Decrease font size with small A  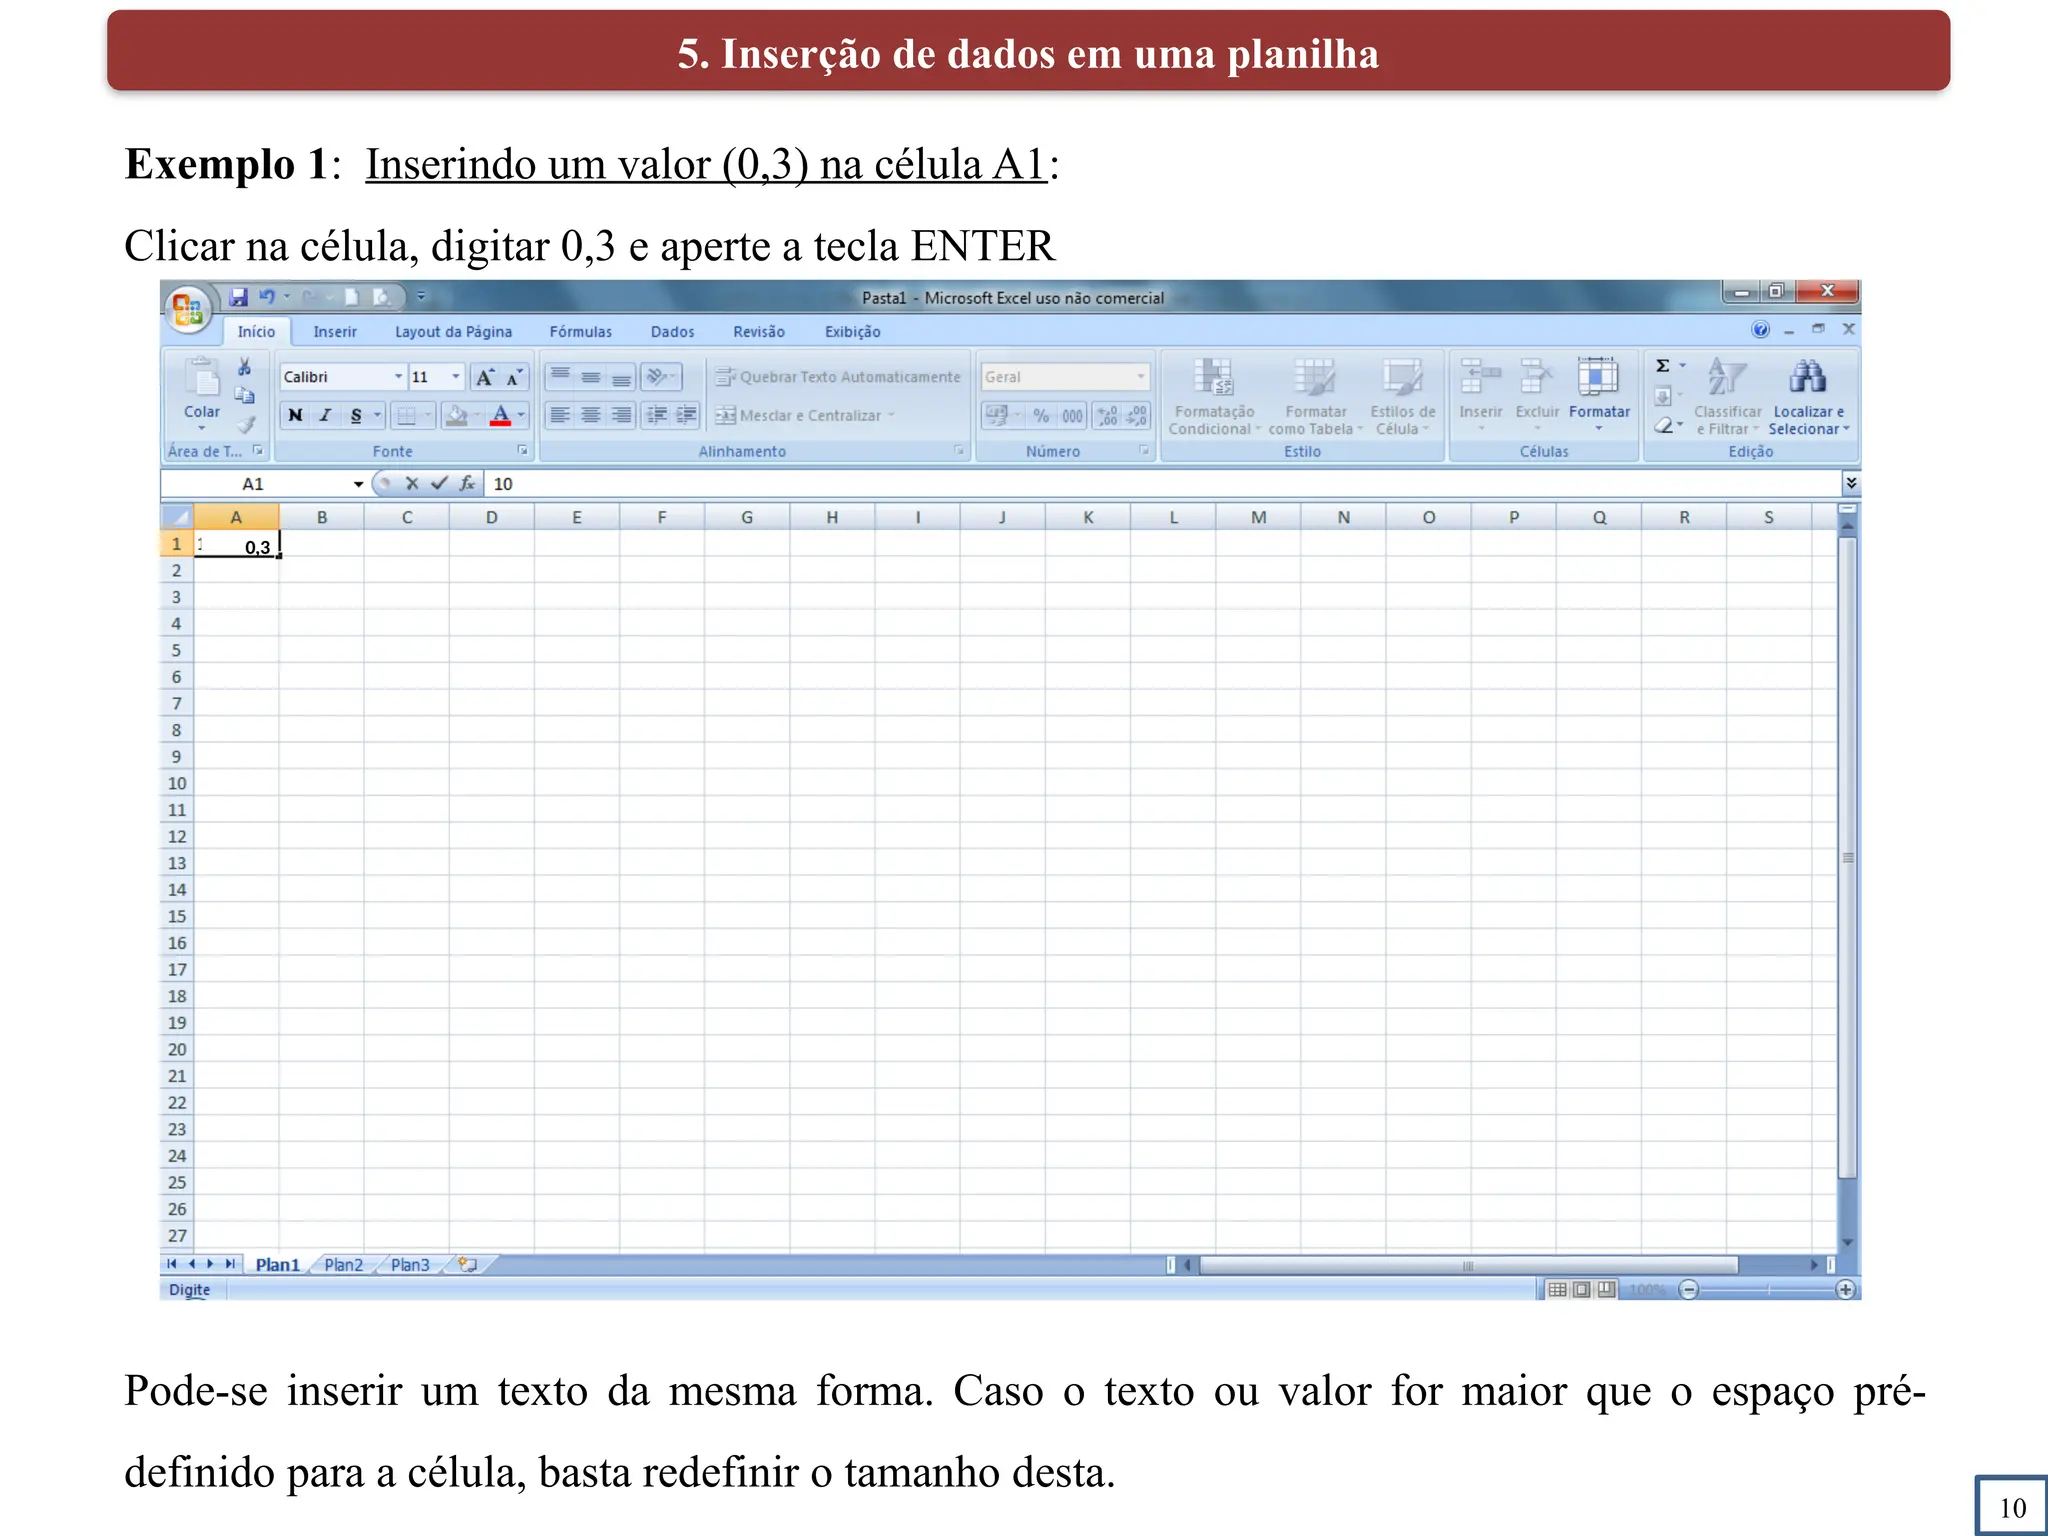(x=514, y=377)
